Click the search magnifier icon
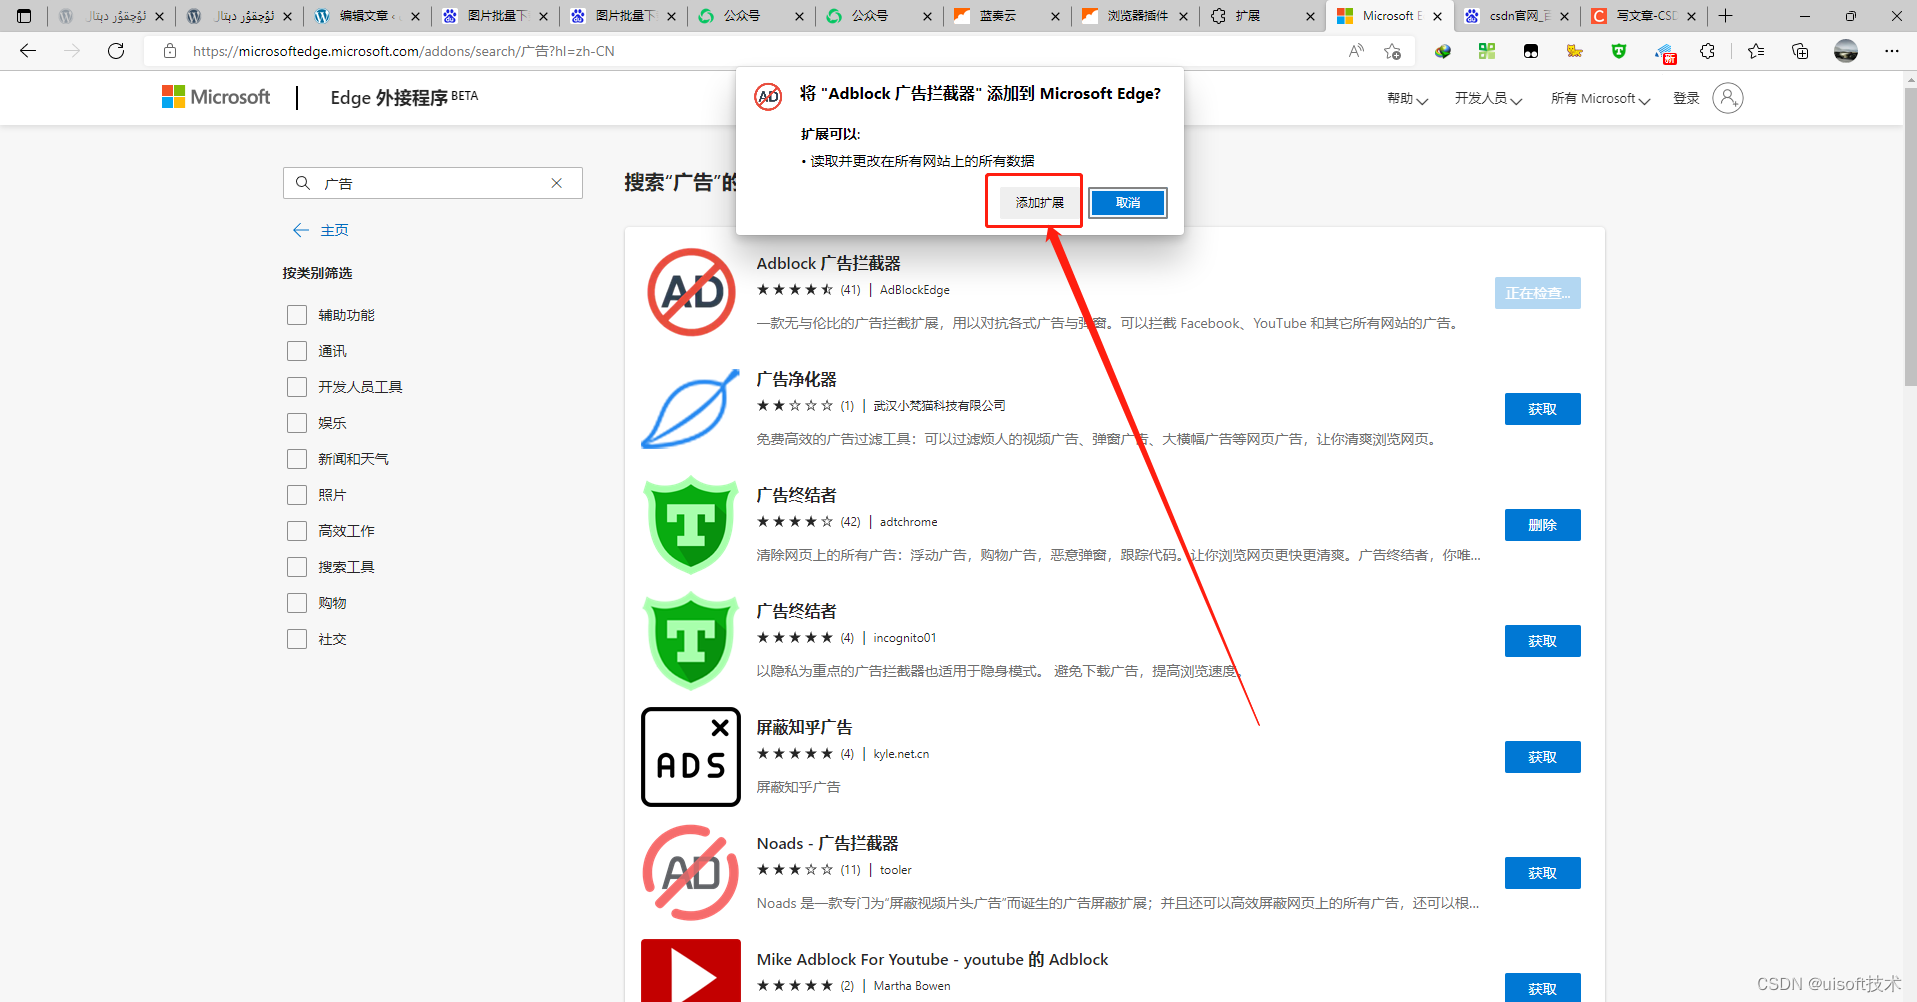Screen dimensions: 1917x1002 [303, 183]
